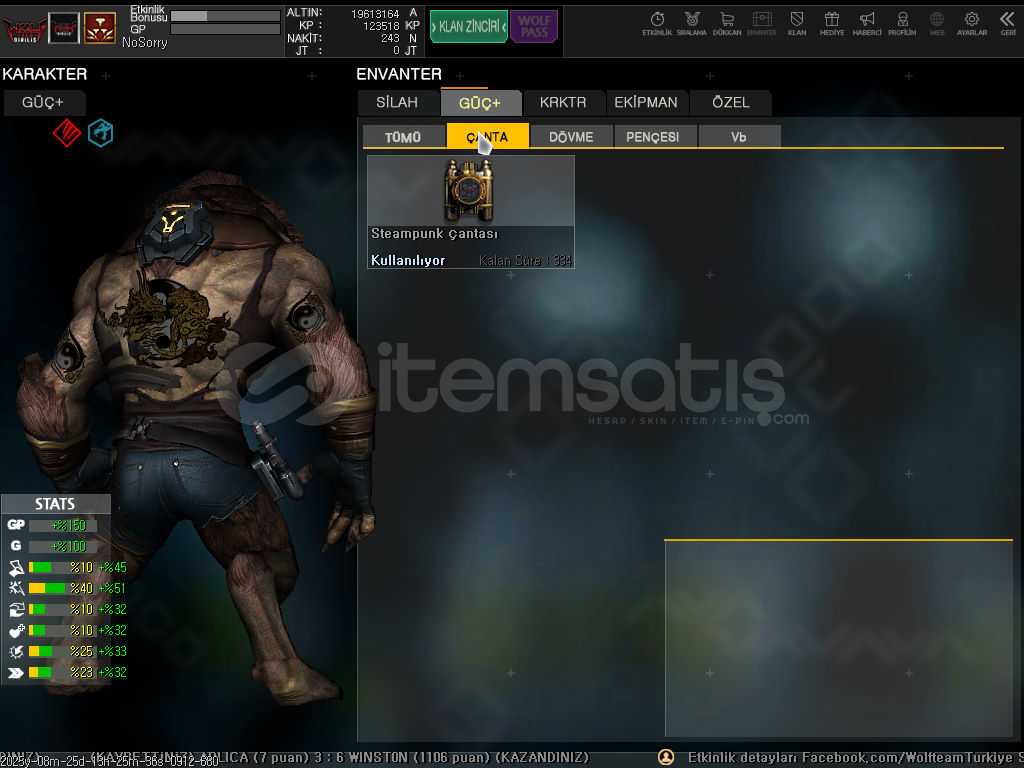Click the ENVANTER panel heading
This screenshot has height=768, width=1024.
point(399,74)
